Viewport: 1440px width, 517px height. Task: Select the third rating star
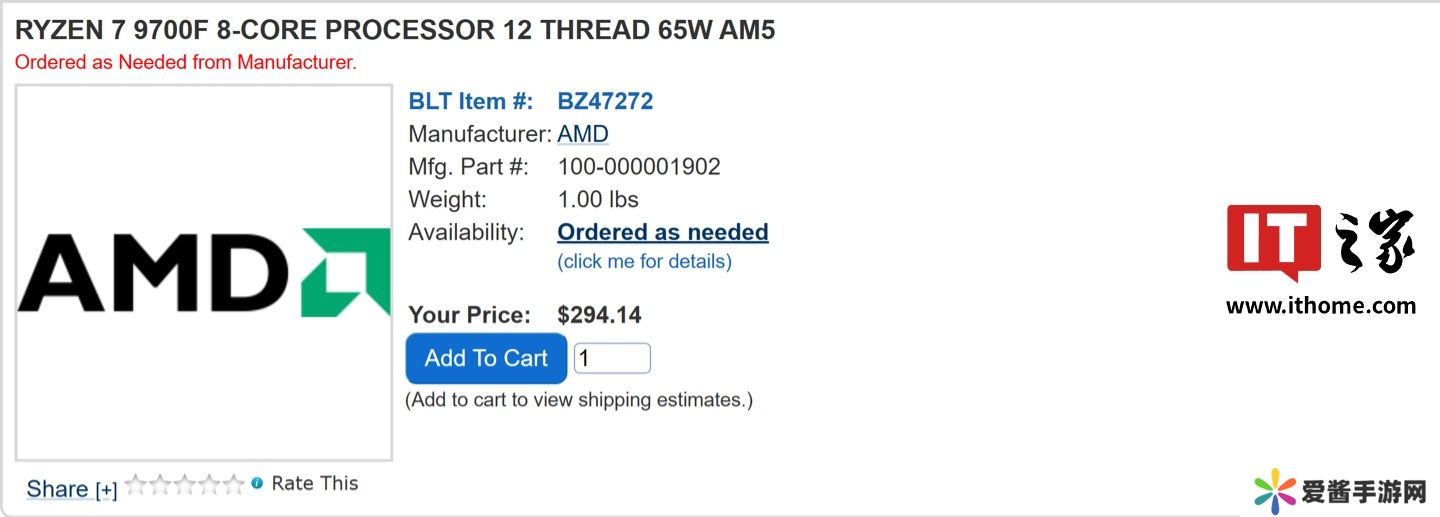pyautogui.click(x=184, y=485)
